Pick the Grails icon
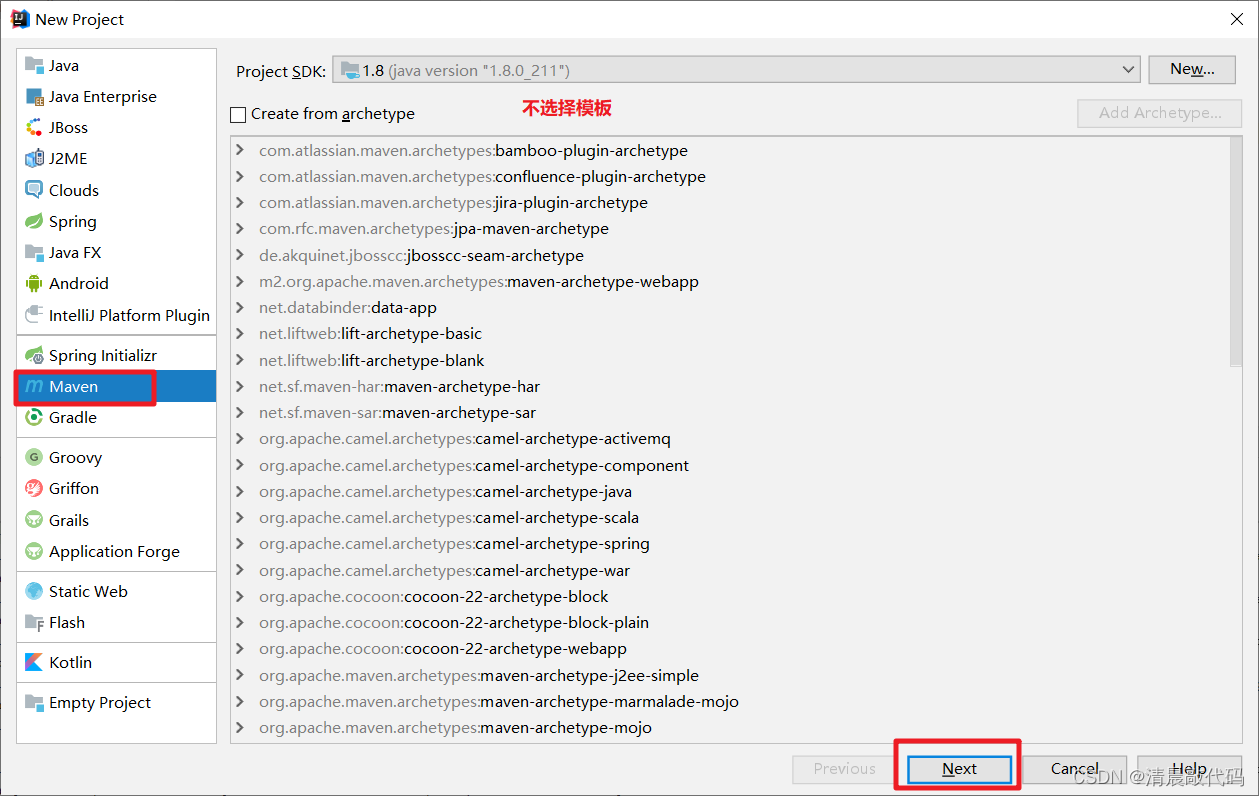Viewport: 1259px width, 796px height. [34, 520]
